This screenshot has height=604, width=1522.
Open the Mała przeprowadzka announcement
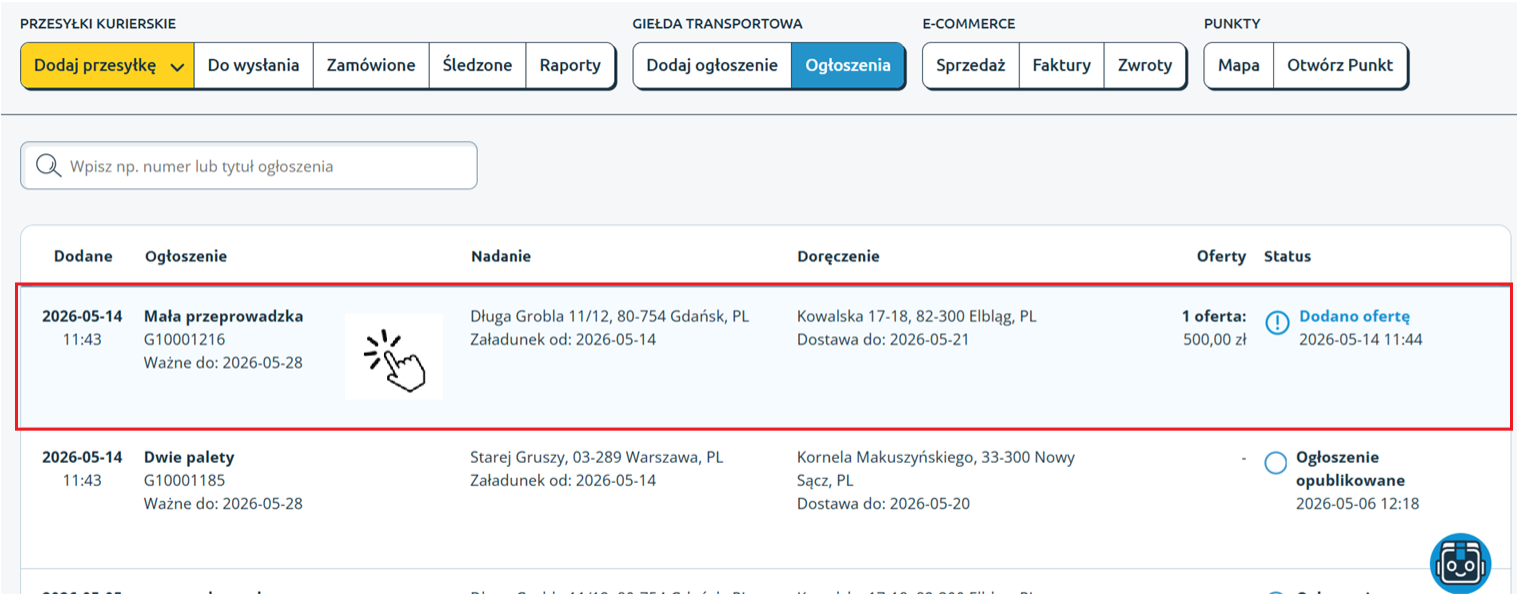(224, 316)
